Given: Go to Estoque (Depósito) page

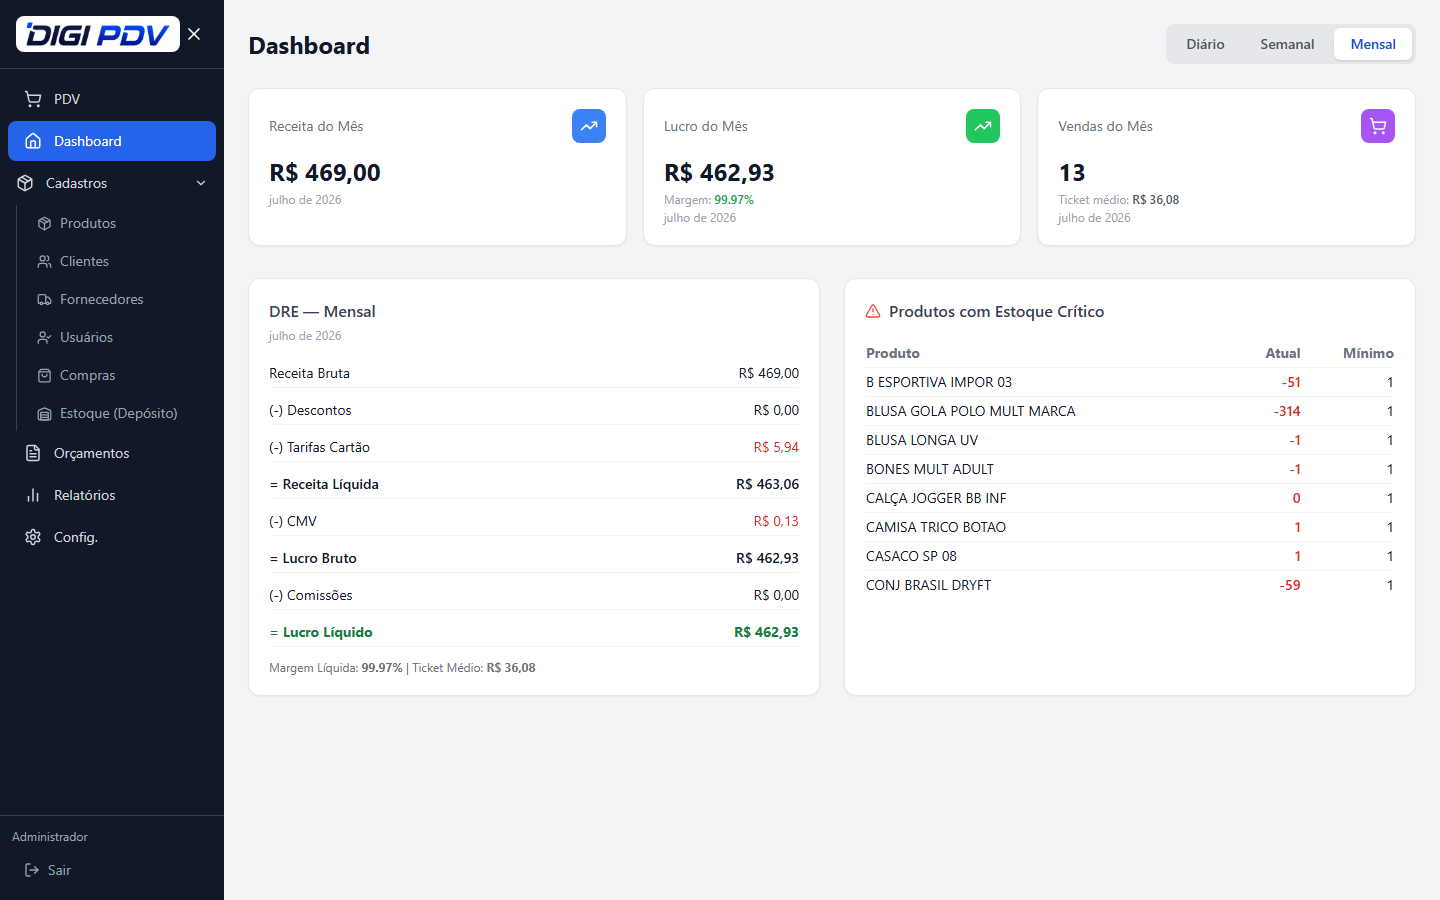Looking at the screenshot, I should coord(118,413).
